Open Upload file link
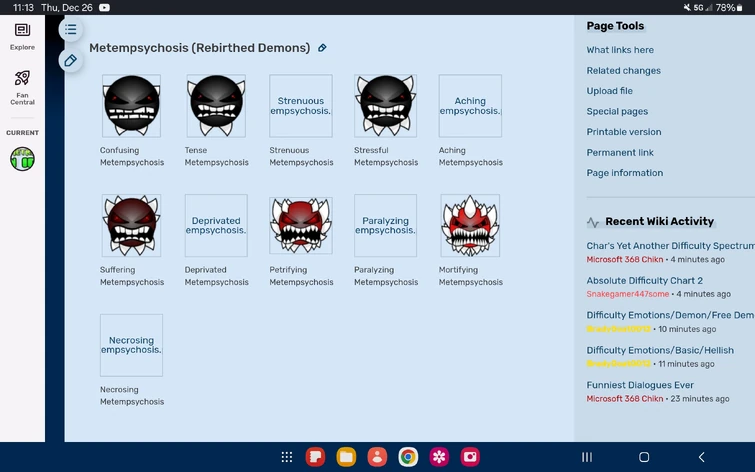755x472 pixels. click(609, 91)
